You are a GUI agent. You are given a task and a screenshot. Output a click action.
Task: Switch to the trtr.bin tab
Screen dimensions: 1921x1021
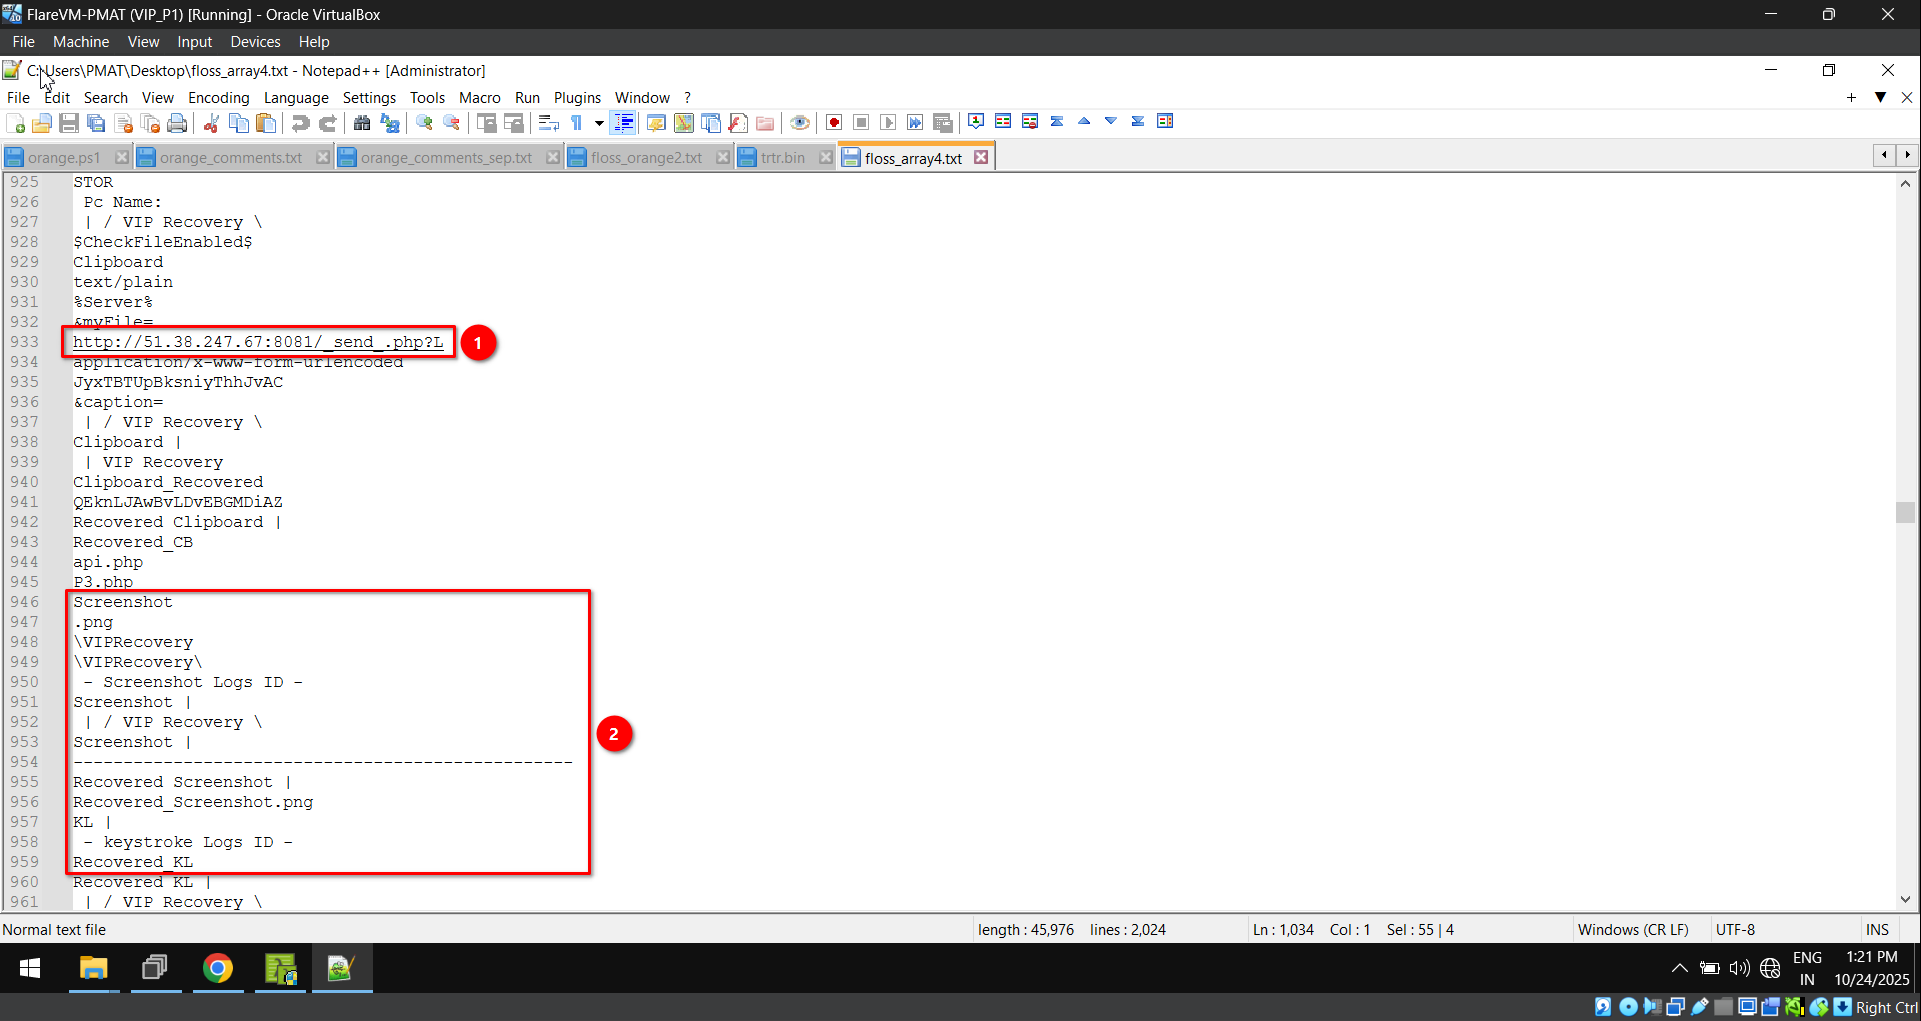click(x=782, y=157)
